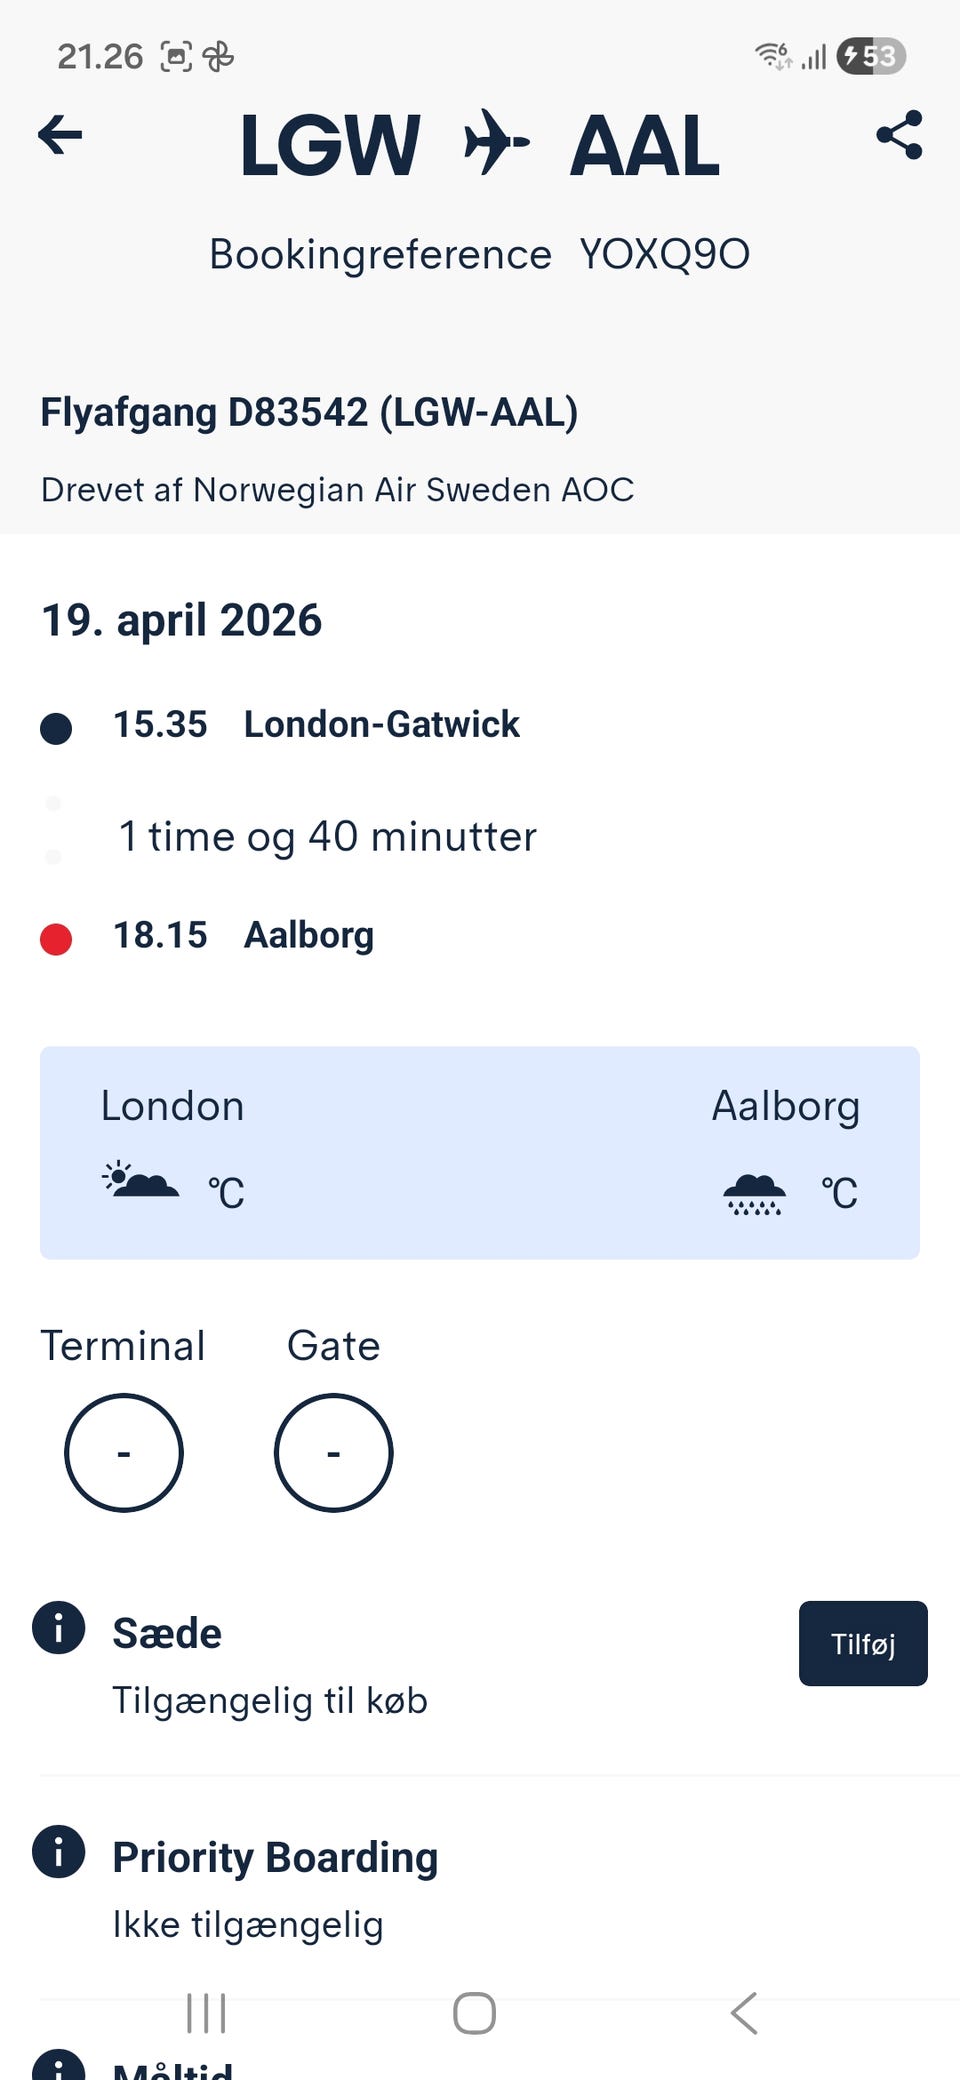The height and width of the screenshot is (2080, 960).
Task: Tap the Gate circle indicator
Action: pos(333,1452)
